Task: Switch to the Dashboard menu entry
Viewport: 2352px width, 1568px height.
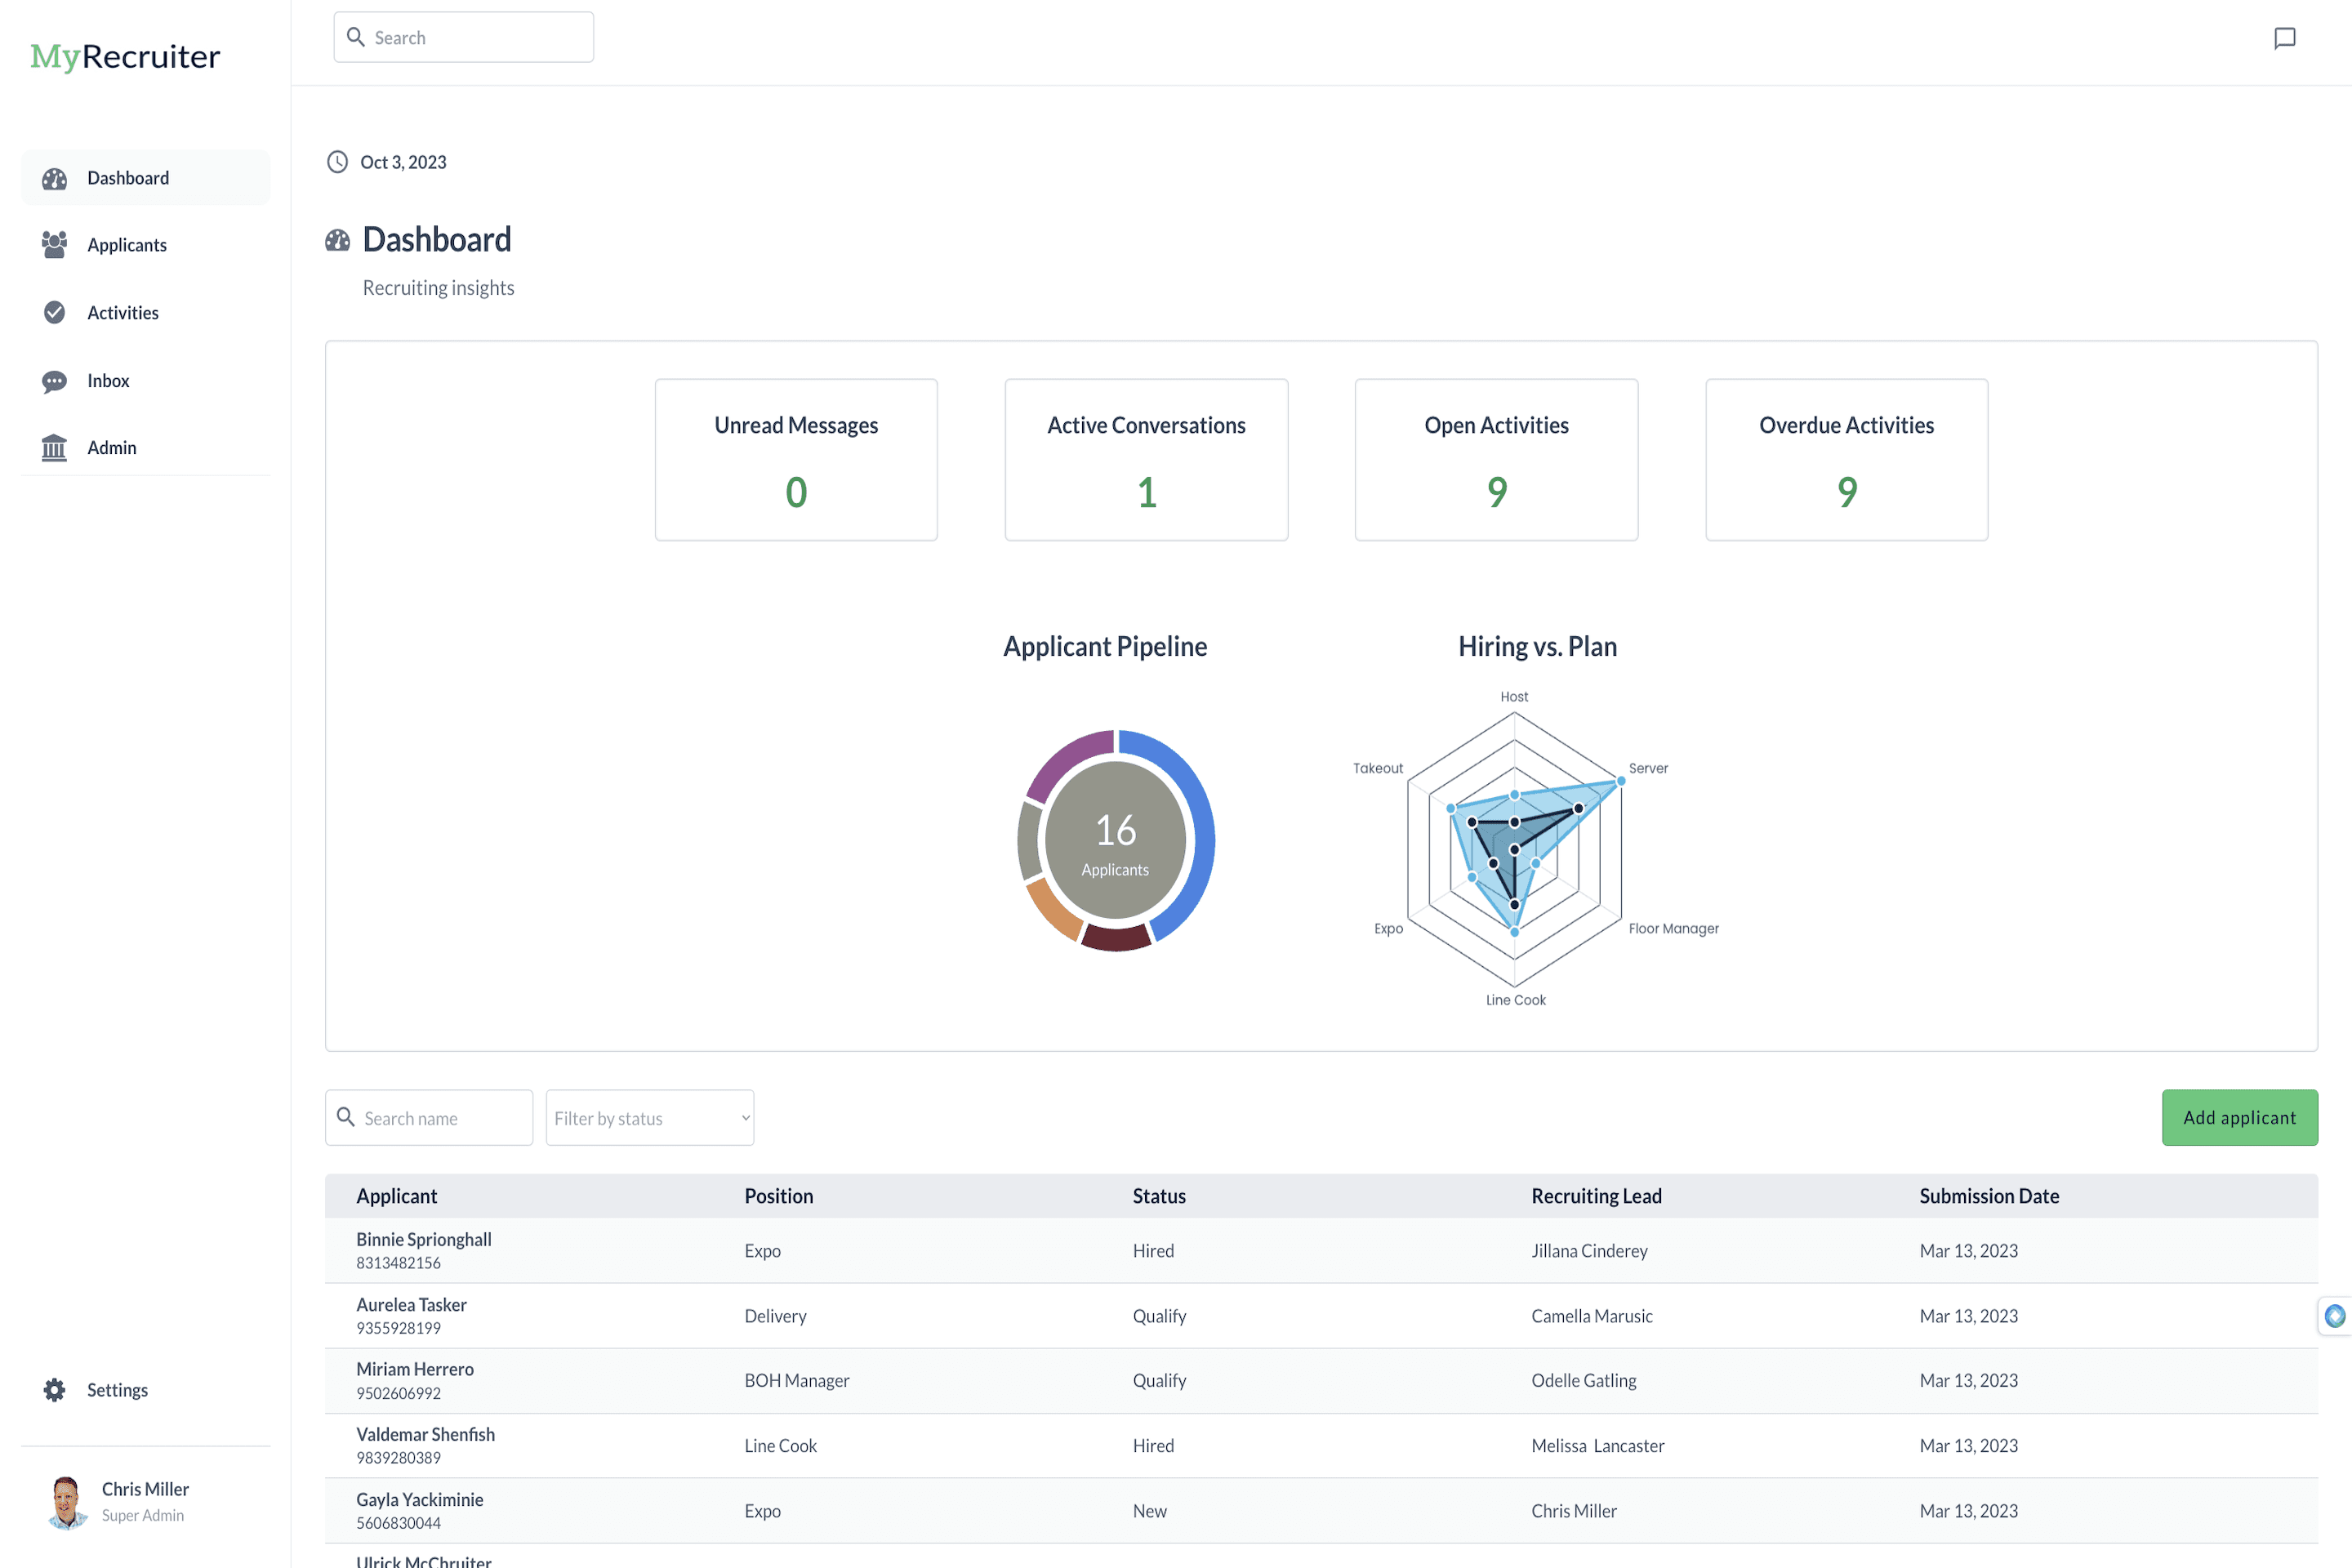Action: (x=127, y=177)
